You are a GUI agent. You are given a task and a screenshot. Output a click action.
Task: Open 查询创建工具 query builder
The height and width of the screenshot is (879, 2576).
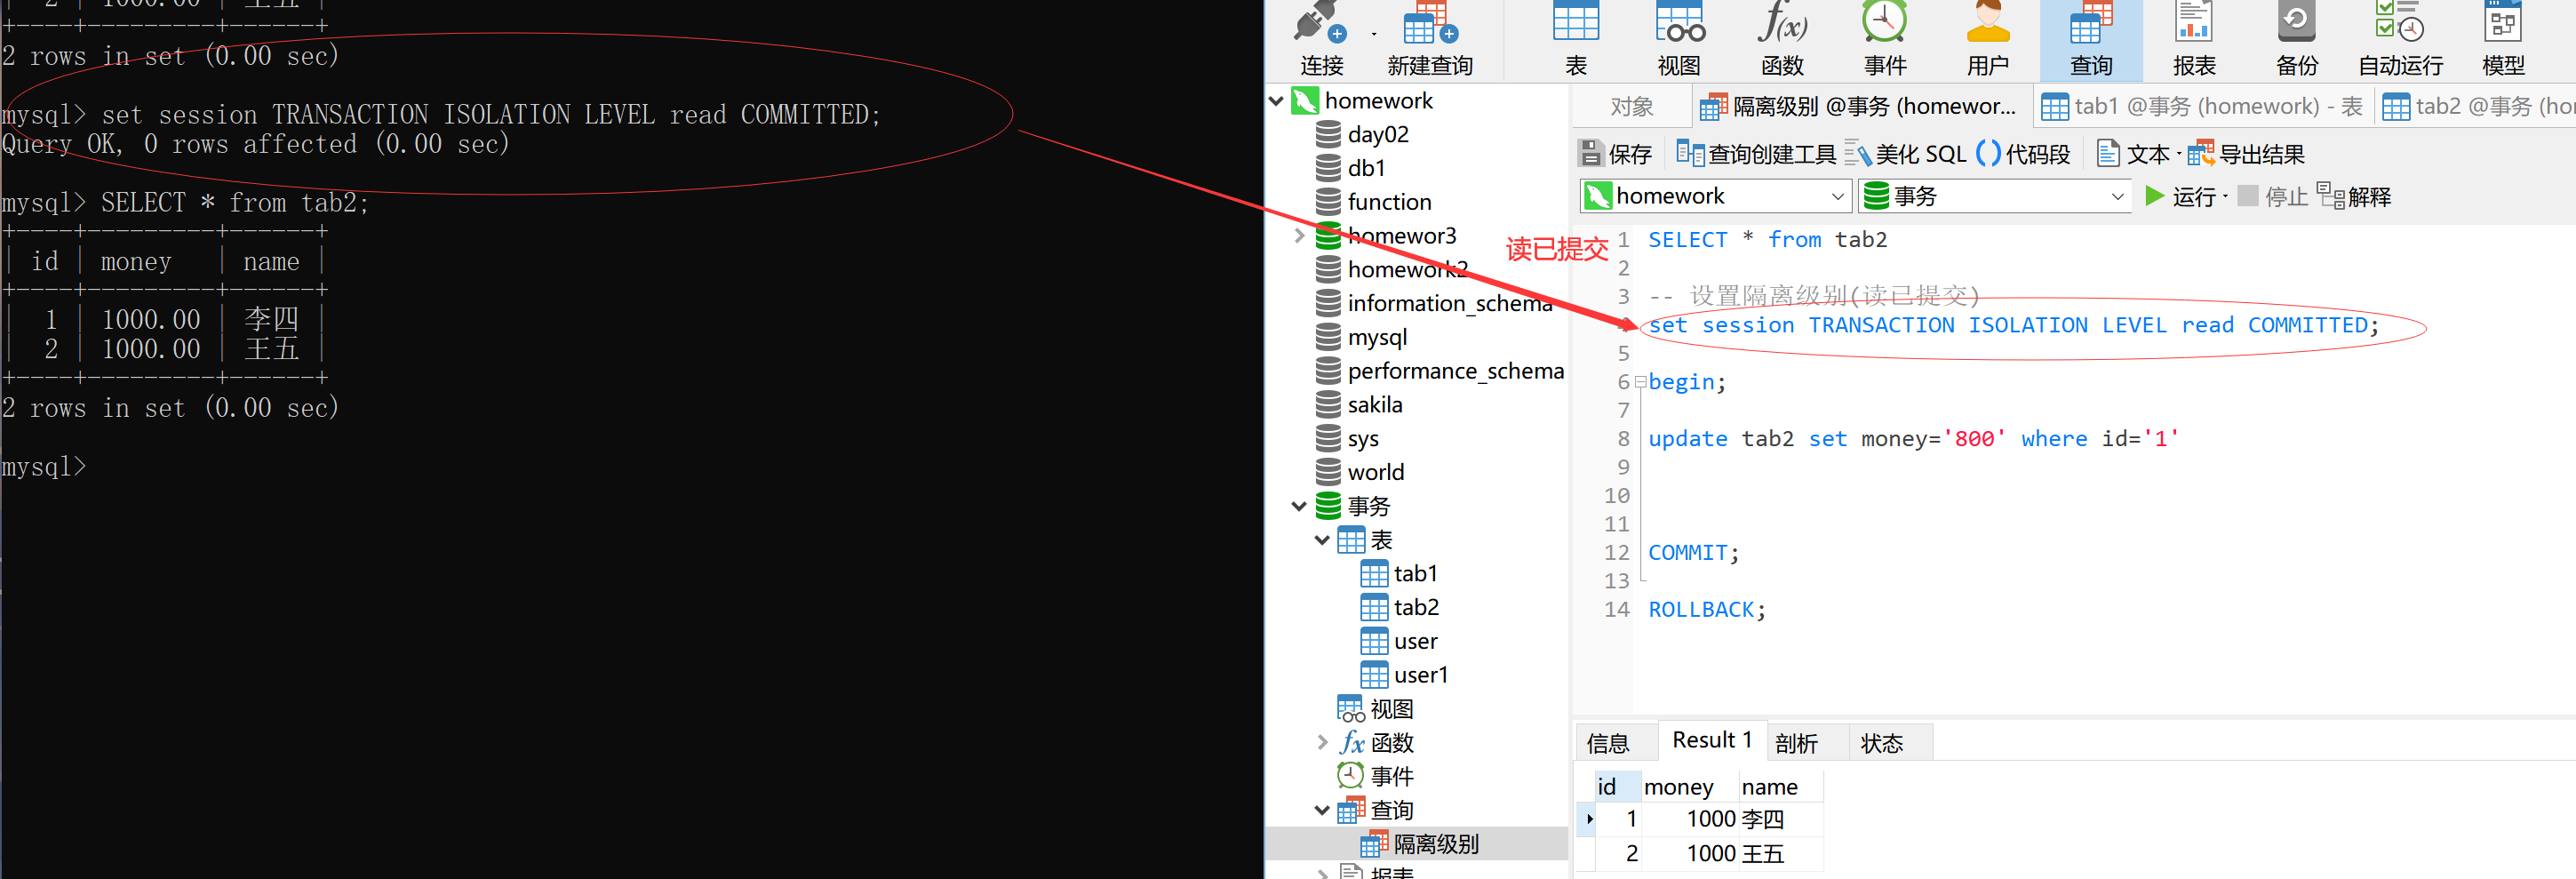(x=1756, y=154)
